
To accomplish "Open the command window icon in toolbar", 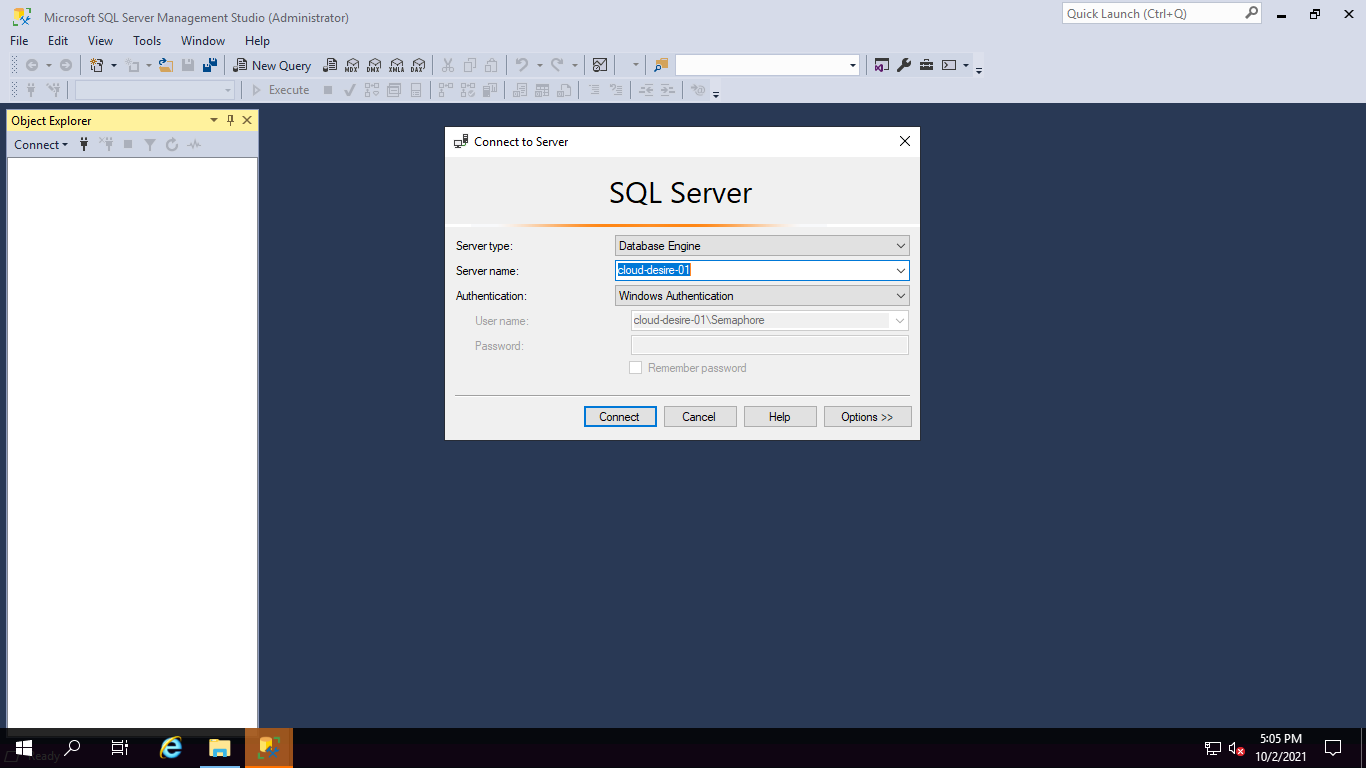I will point(949,65).
